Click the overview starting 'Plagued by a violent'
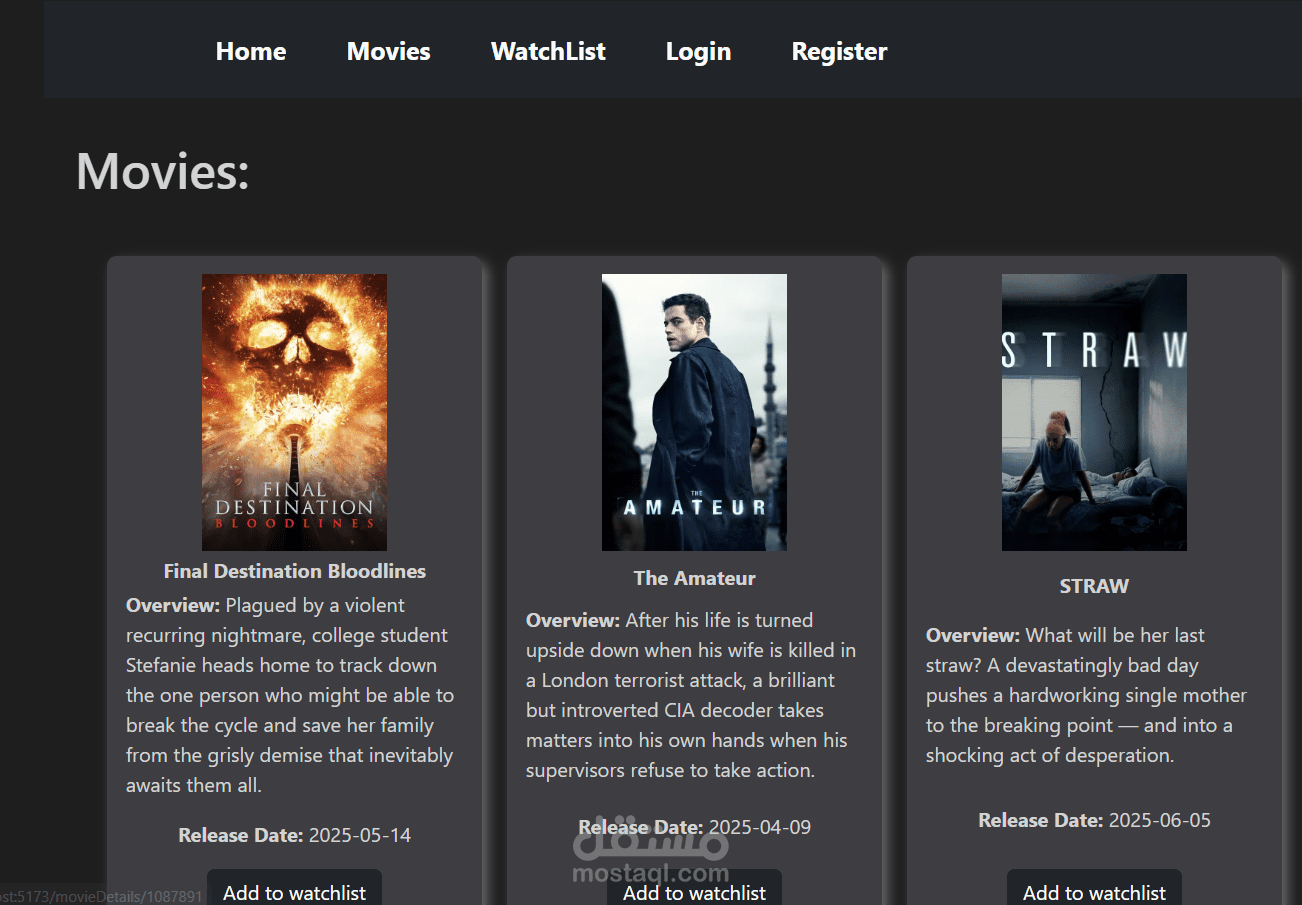1302x905 pixels. [x=290, y=695]
